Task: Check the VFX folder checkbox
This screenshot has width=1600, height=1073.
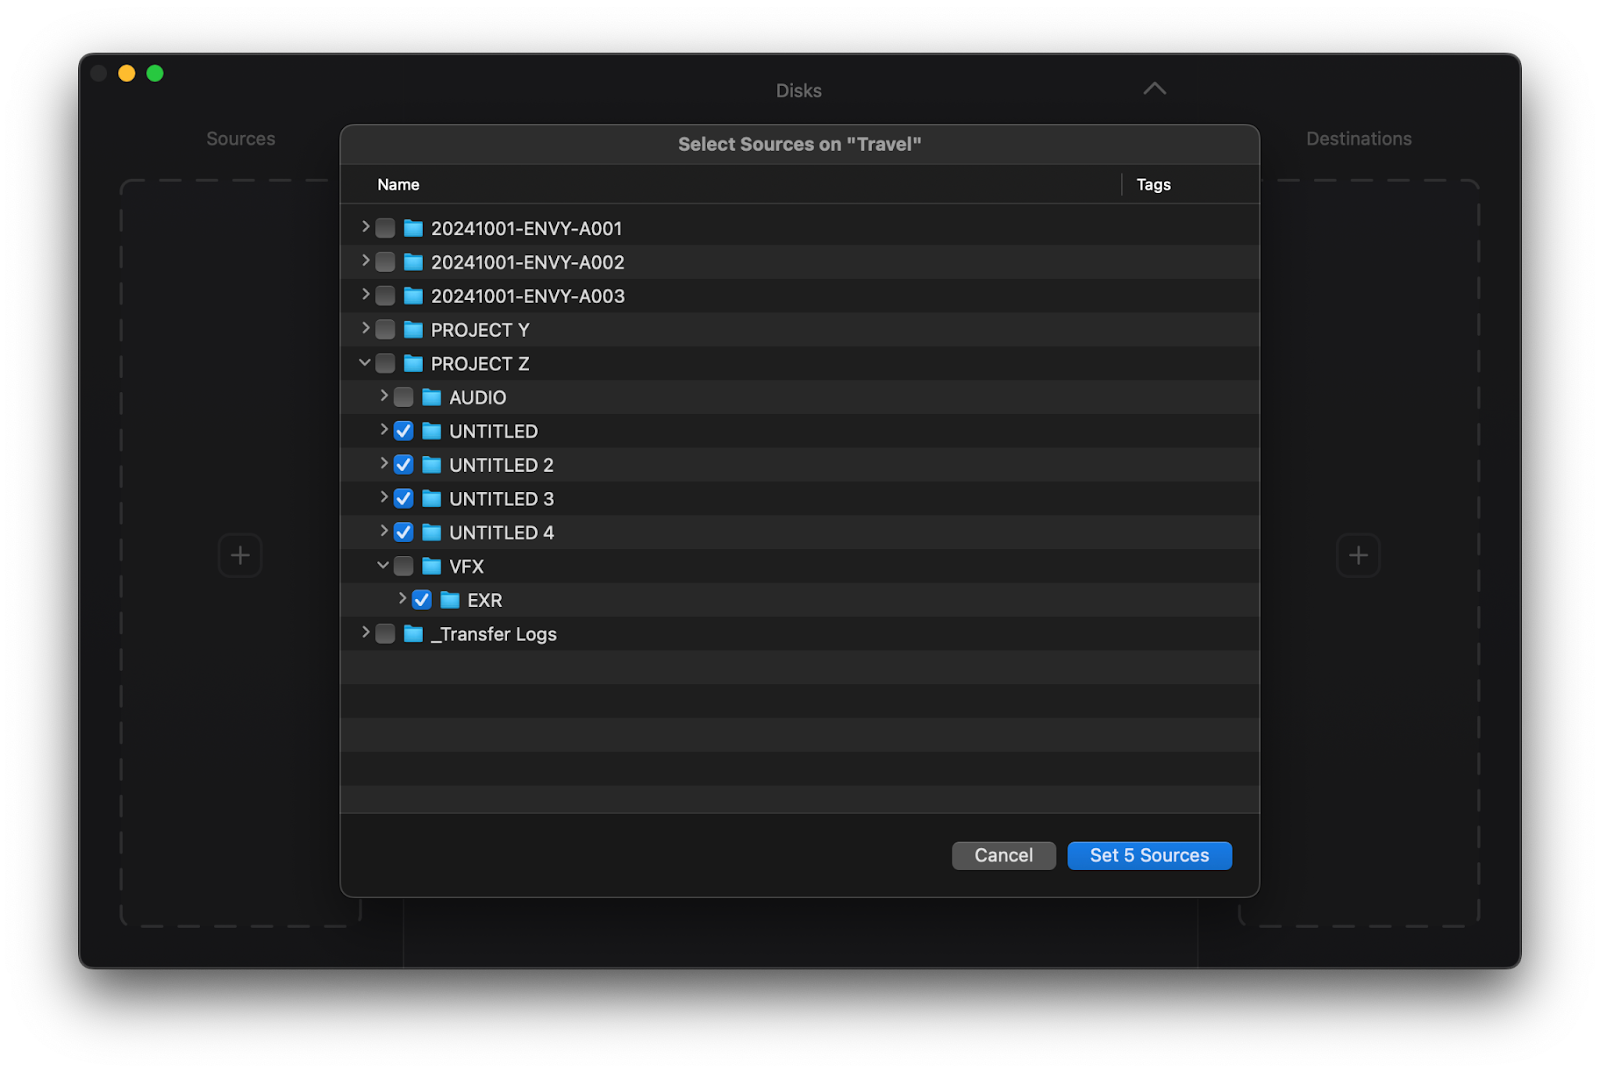Action: tap(404, 567)
